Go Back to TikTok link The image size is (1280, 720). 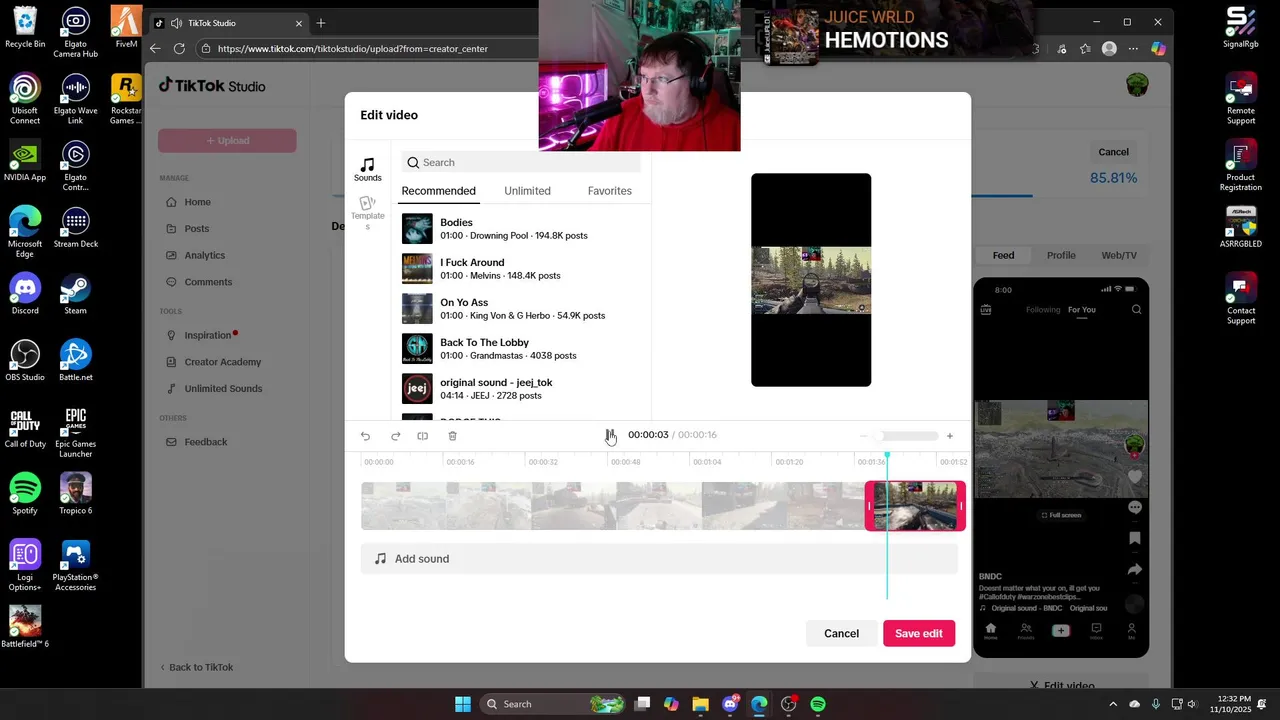pos(197,667)
